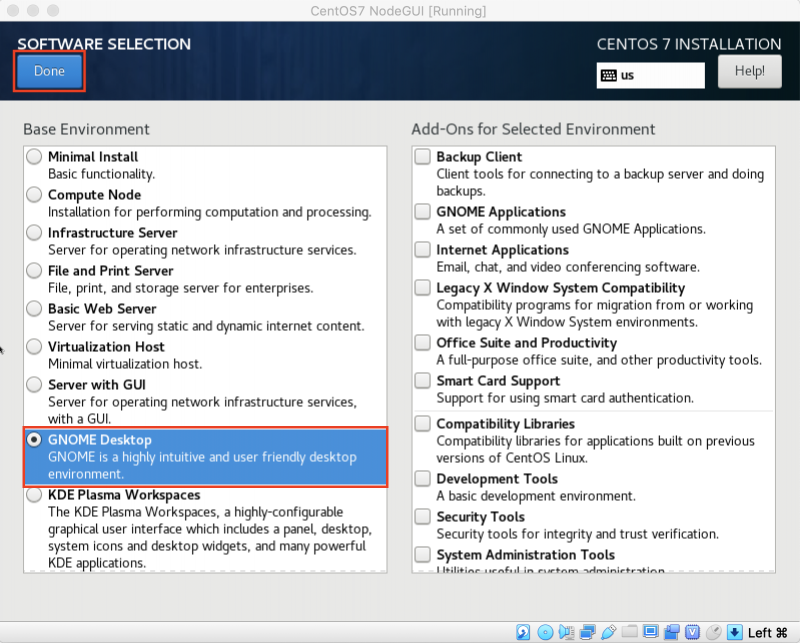
Task: Enable Office Suite and Productivity
Action: (422, 342)
